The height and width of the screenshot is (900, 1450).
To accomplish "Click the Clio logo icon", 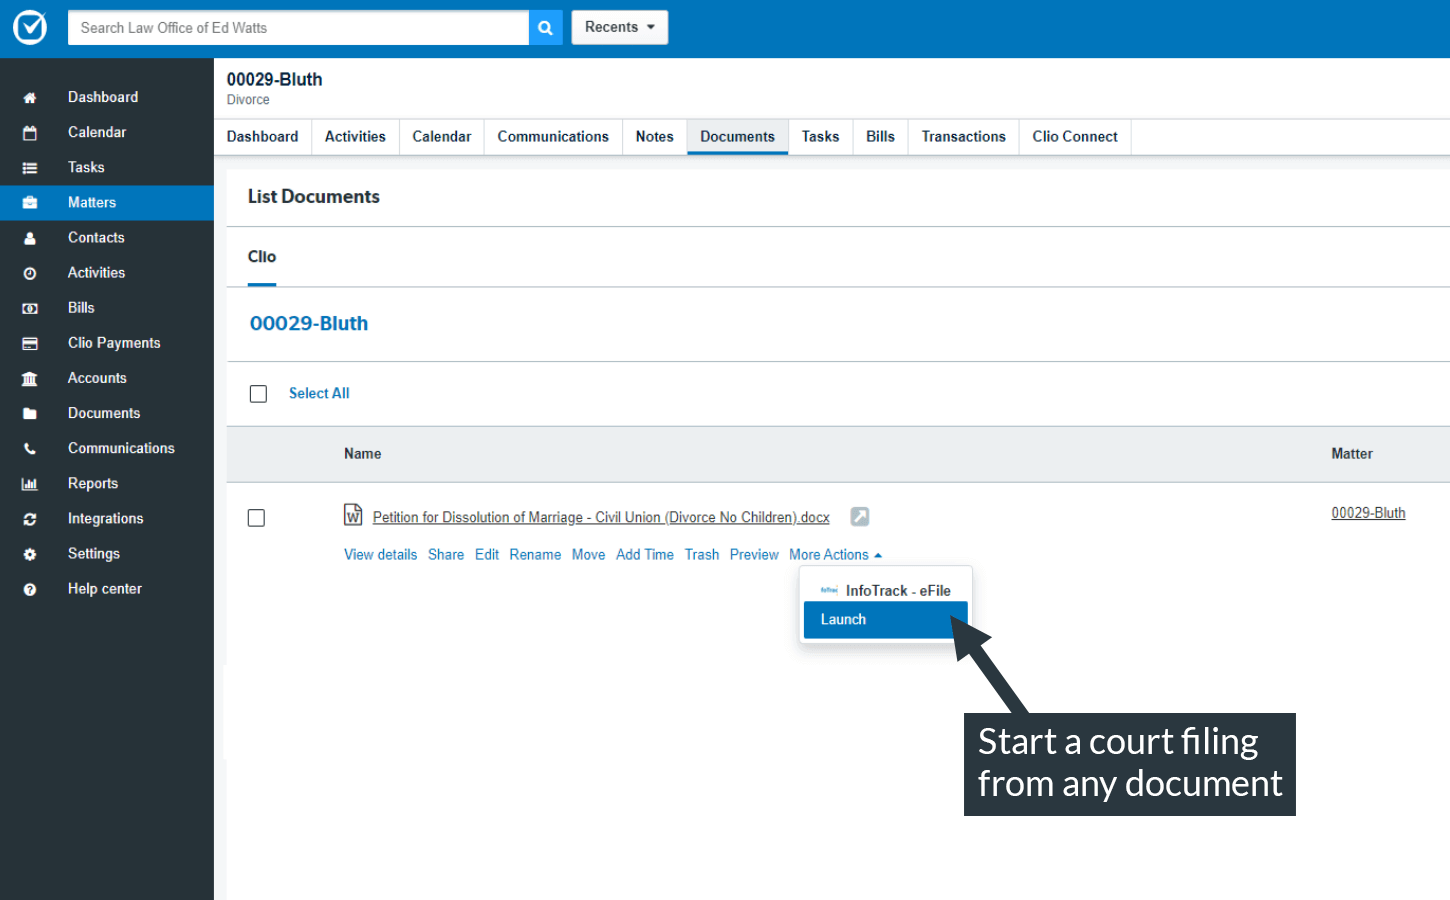I will (x=30, y=28).
